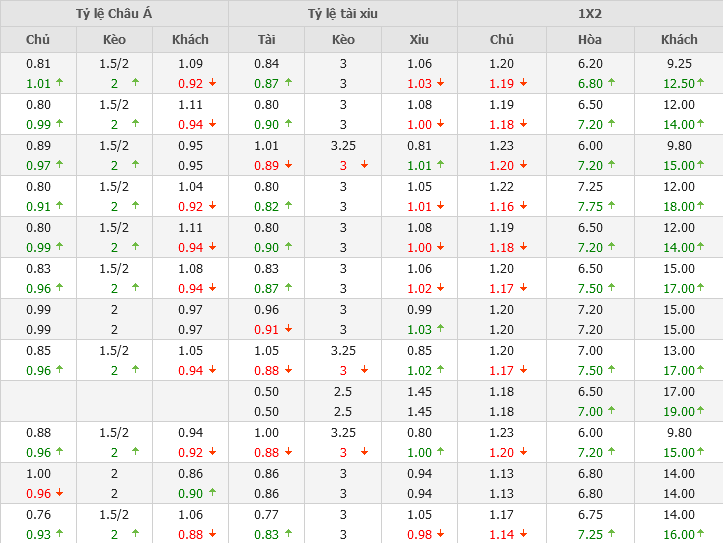Click the green up arrow beside 0.82
Image resolution: width=723 pixels, height=543 pixels.
pyautogui.click(x=288, y=207)
